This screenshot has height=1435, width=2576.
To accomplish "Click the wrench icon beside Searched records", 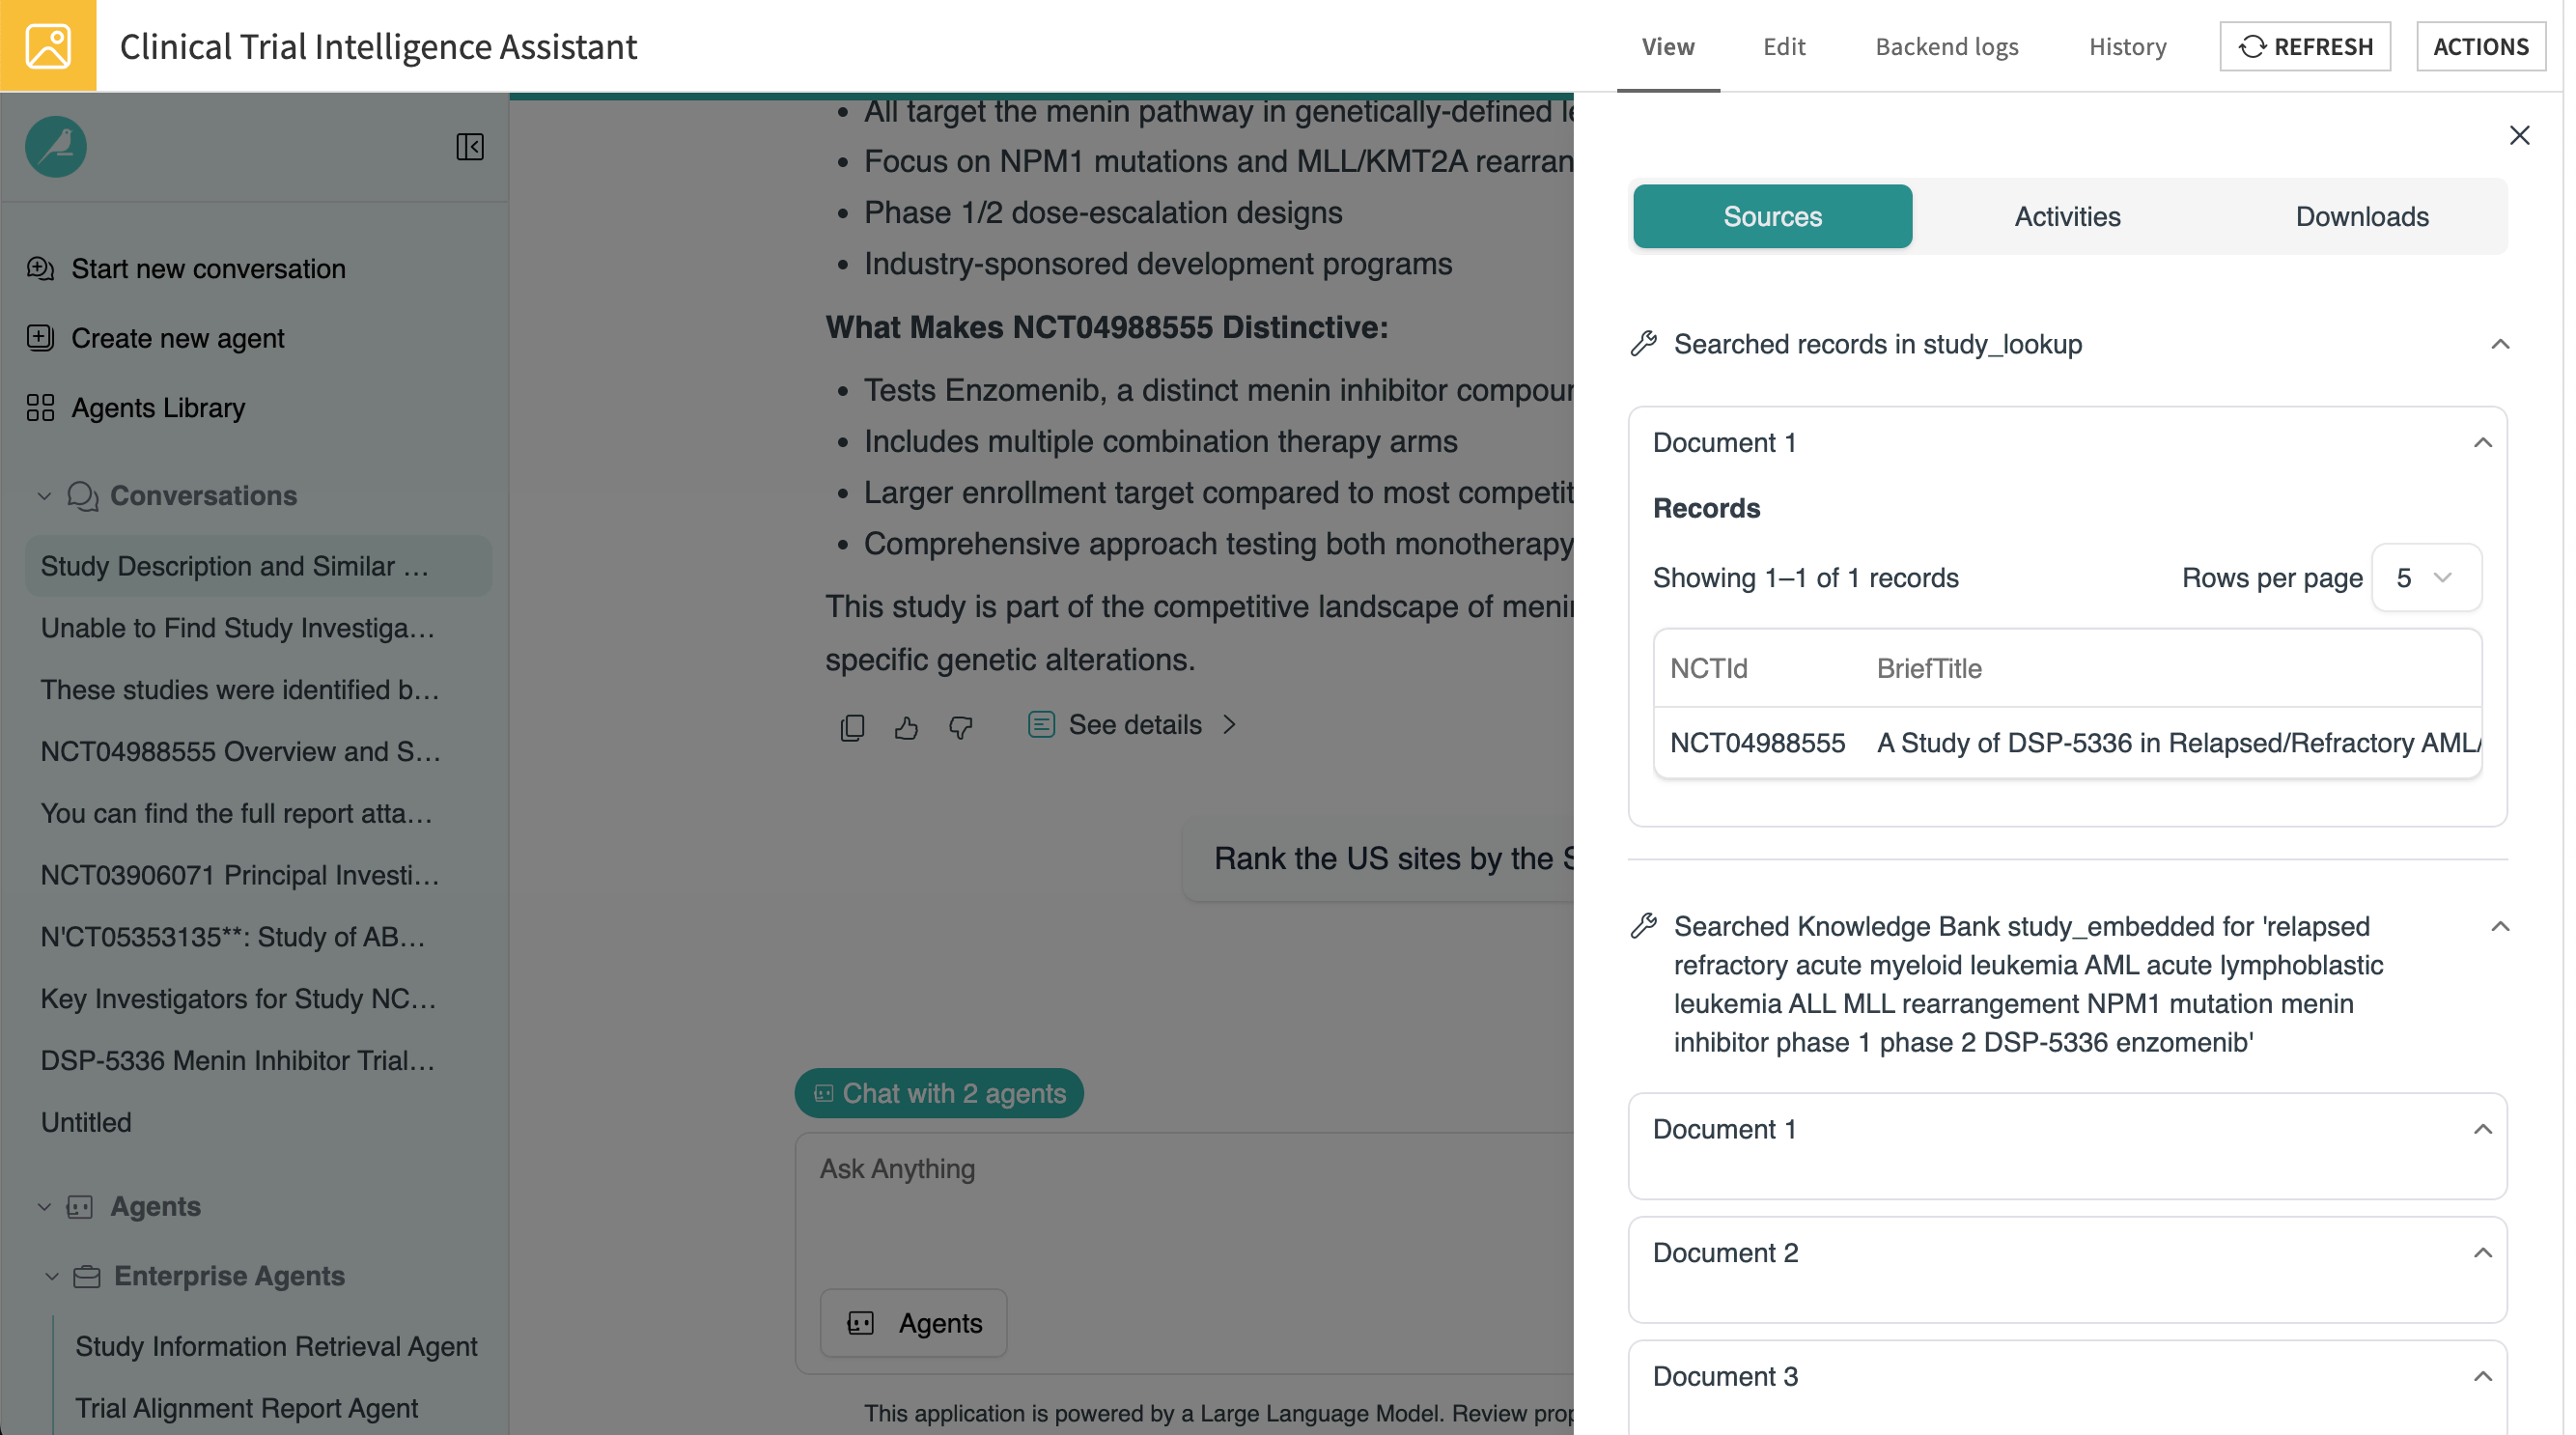I will pos(1643,343).
